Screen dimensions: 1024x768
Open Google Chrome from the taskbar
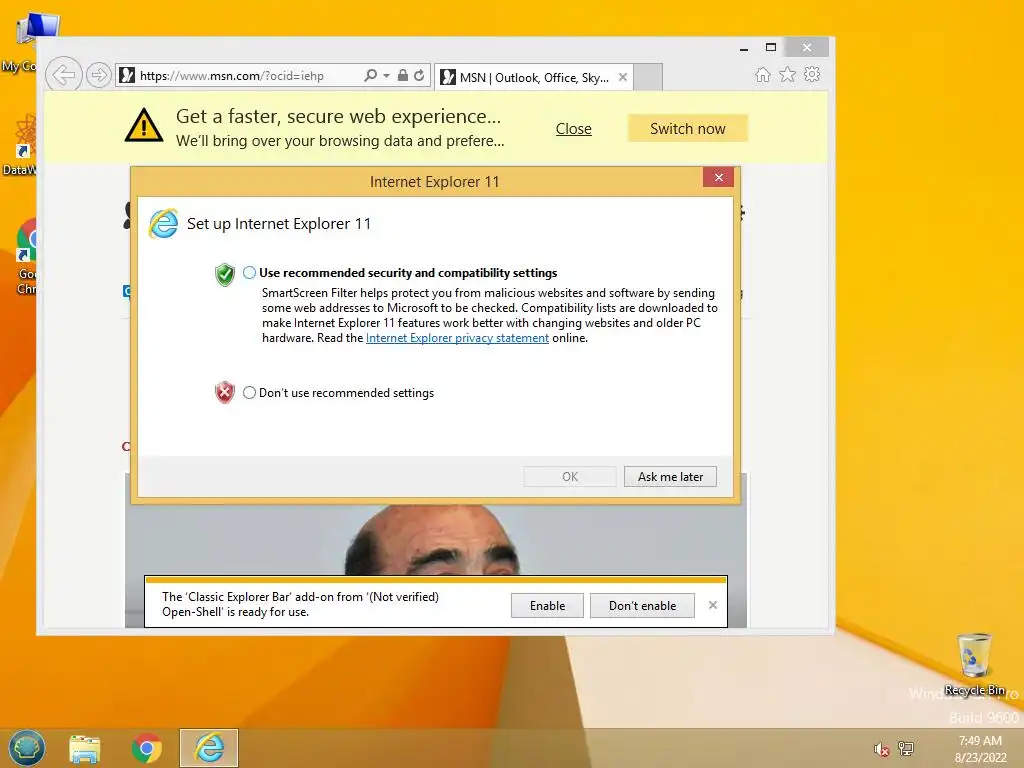[x=146, y=748]
